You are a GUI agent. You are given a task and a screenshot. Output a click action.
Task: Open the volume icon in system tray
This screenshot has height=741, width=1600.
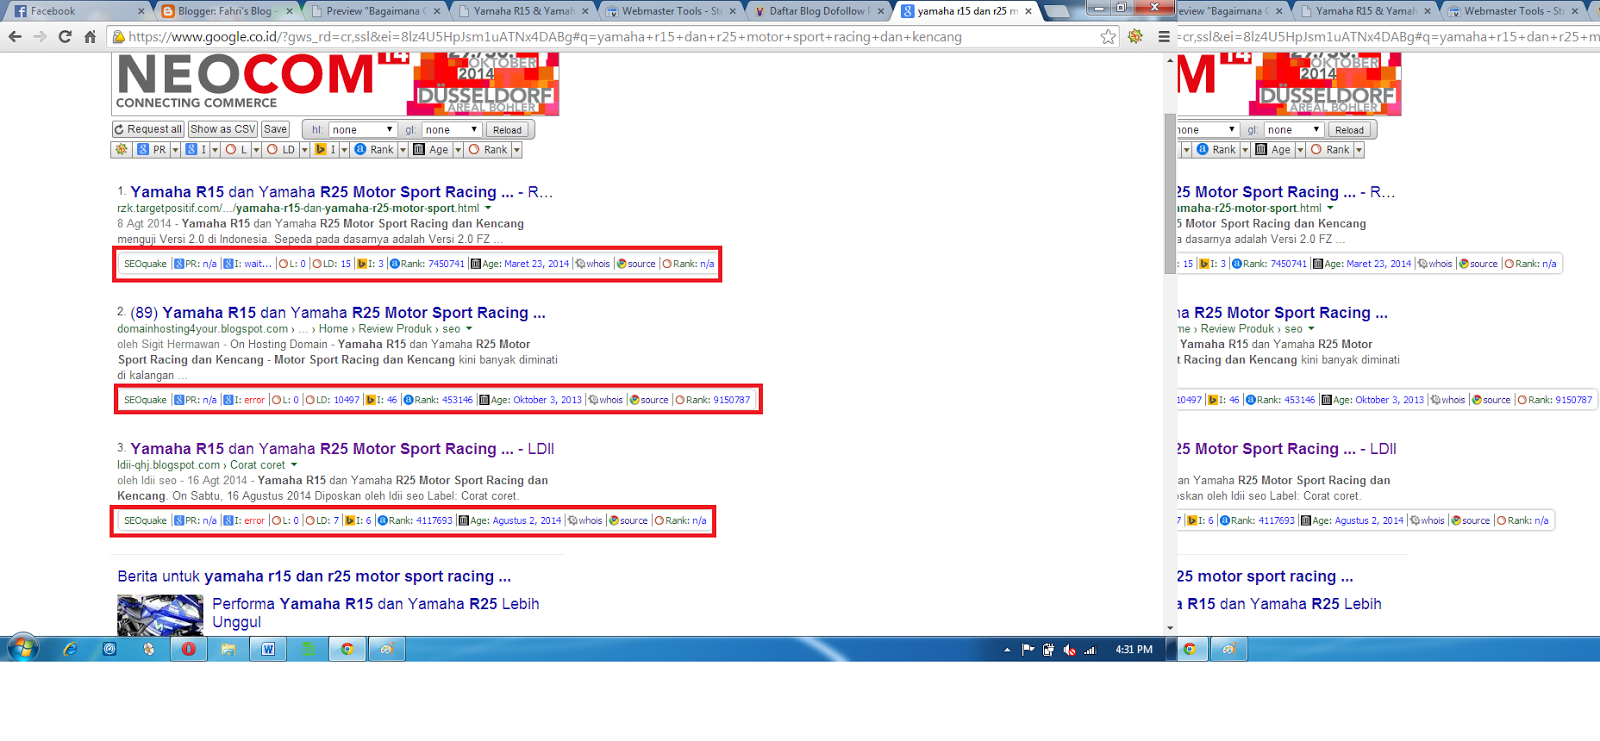(x=1069, y=650)
